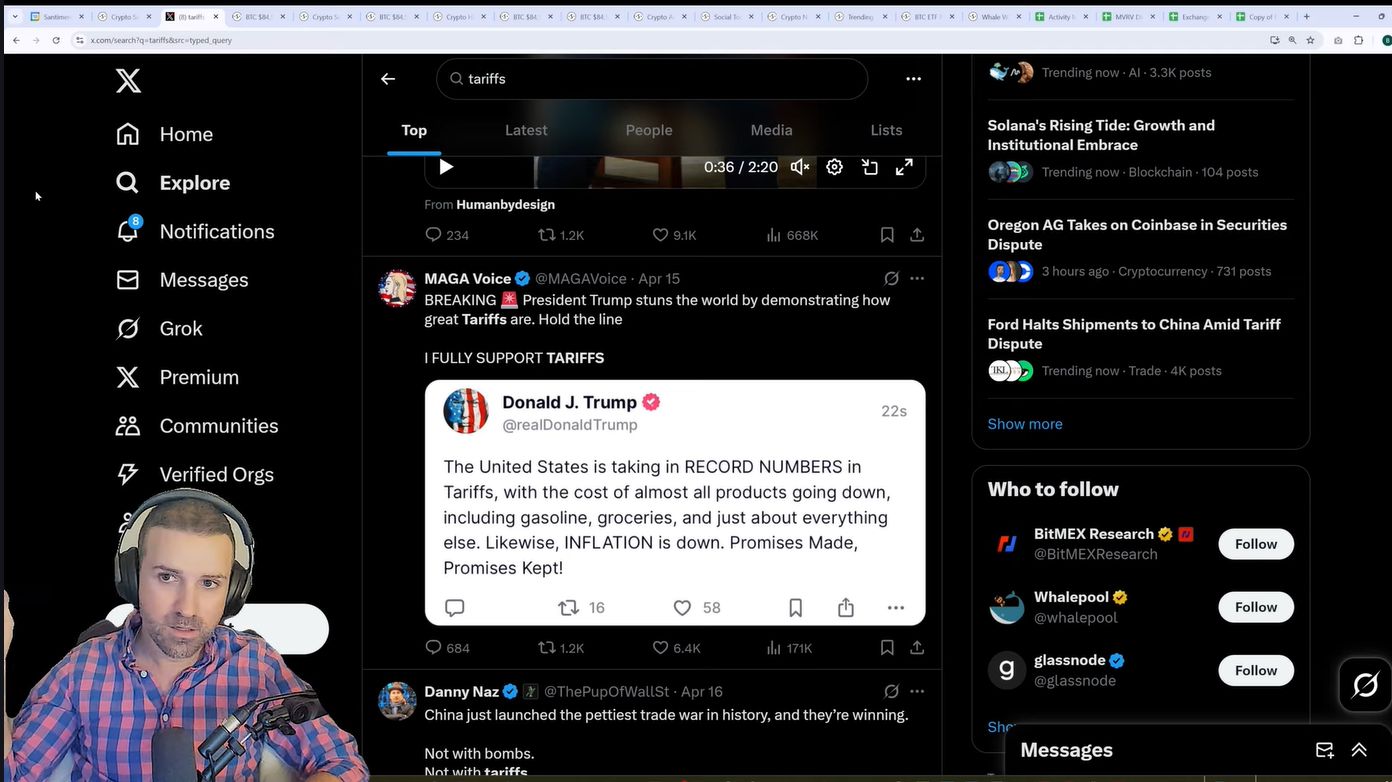The height and width of the screenshot is (782, 1392).
Task: Expand the Messages drawer
Action: pyautogui.click(x=1359, y=750)
